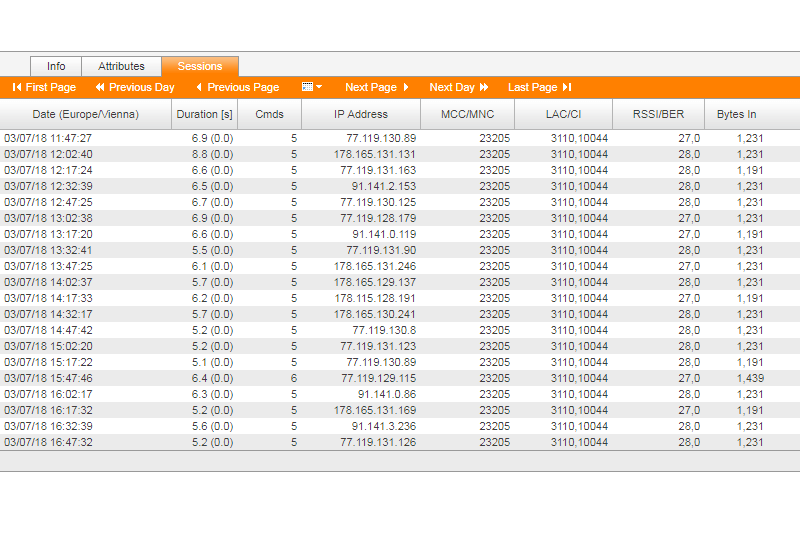Click Previous Page navigation button
The height and width of the screenshot is (533, 800).
click(237, 88)
